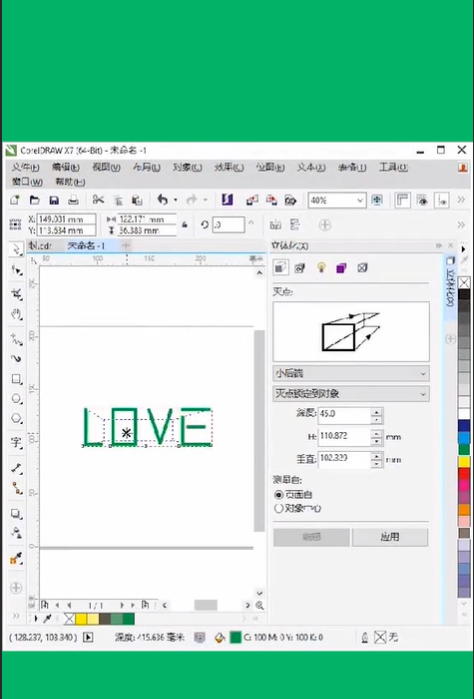Image resolution: width=474 pixels, height=699 pixels.
Task: Click the rotation angle input field
Action: coord(228,225)
